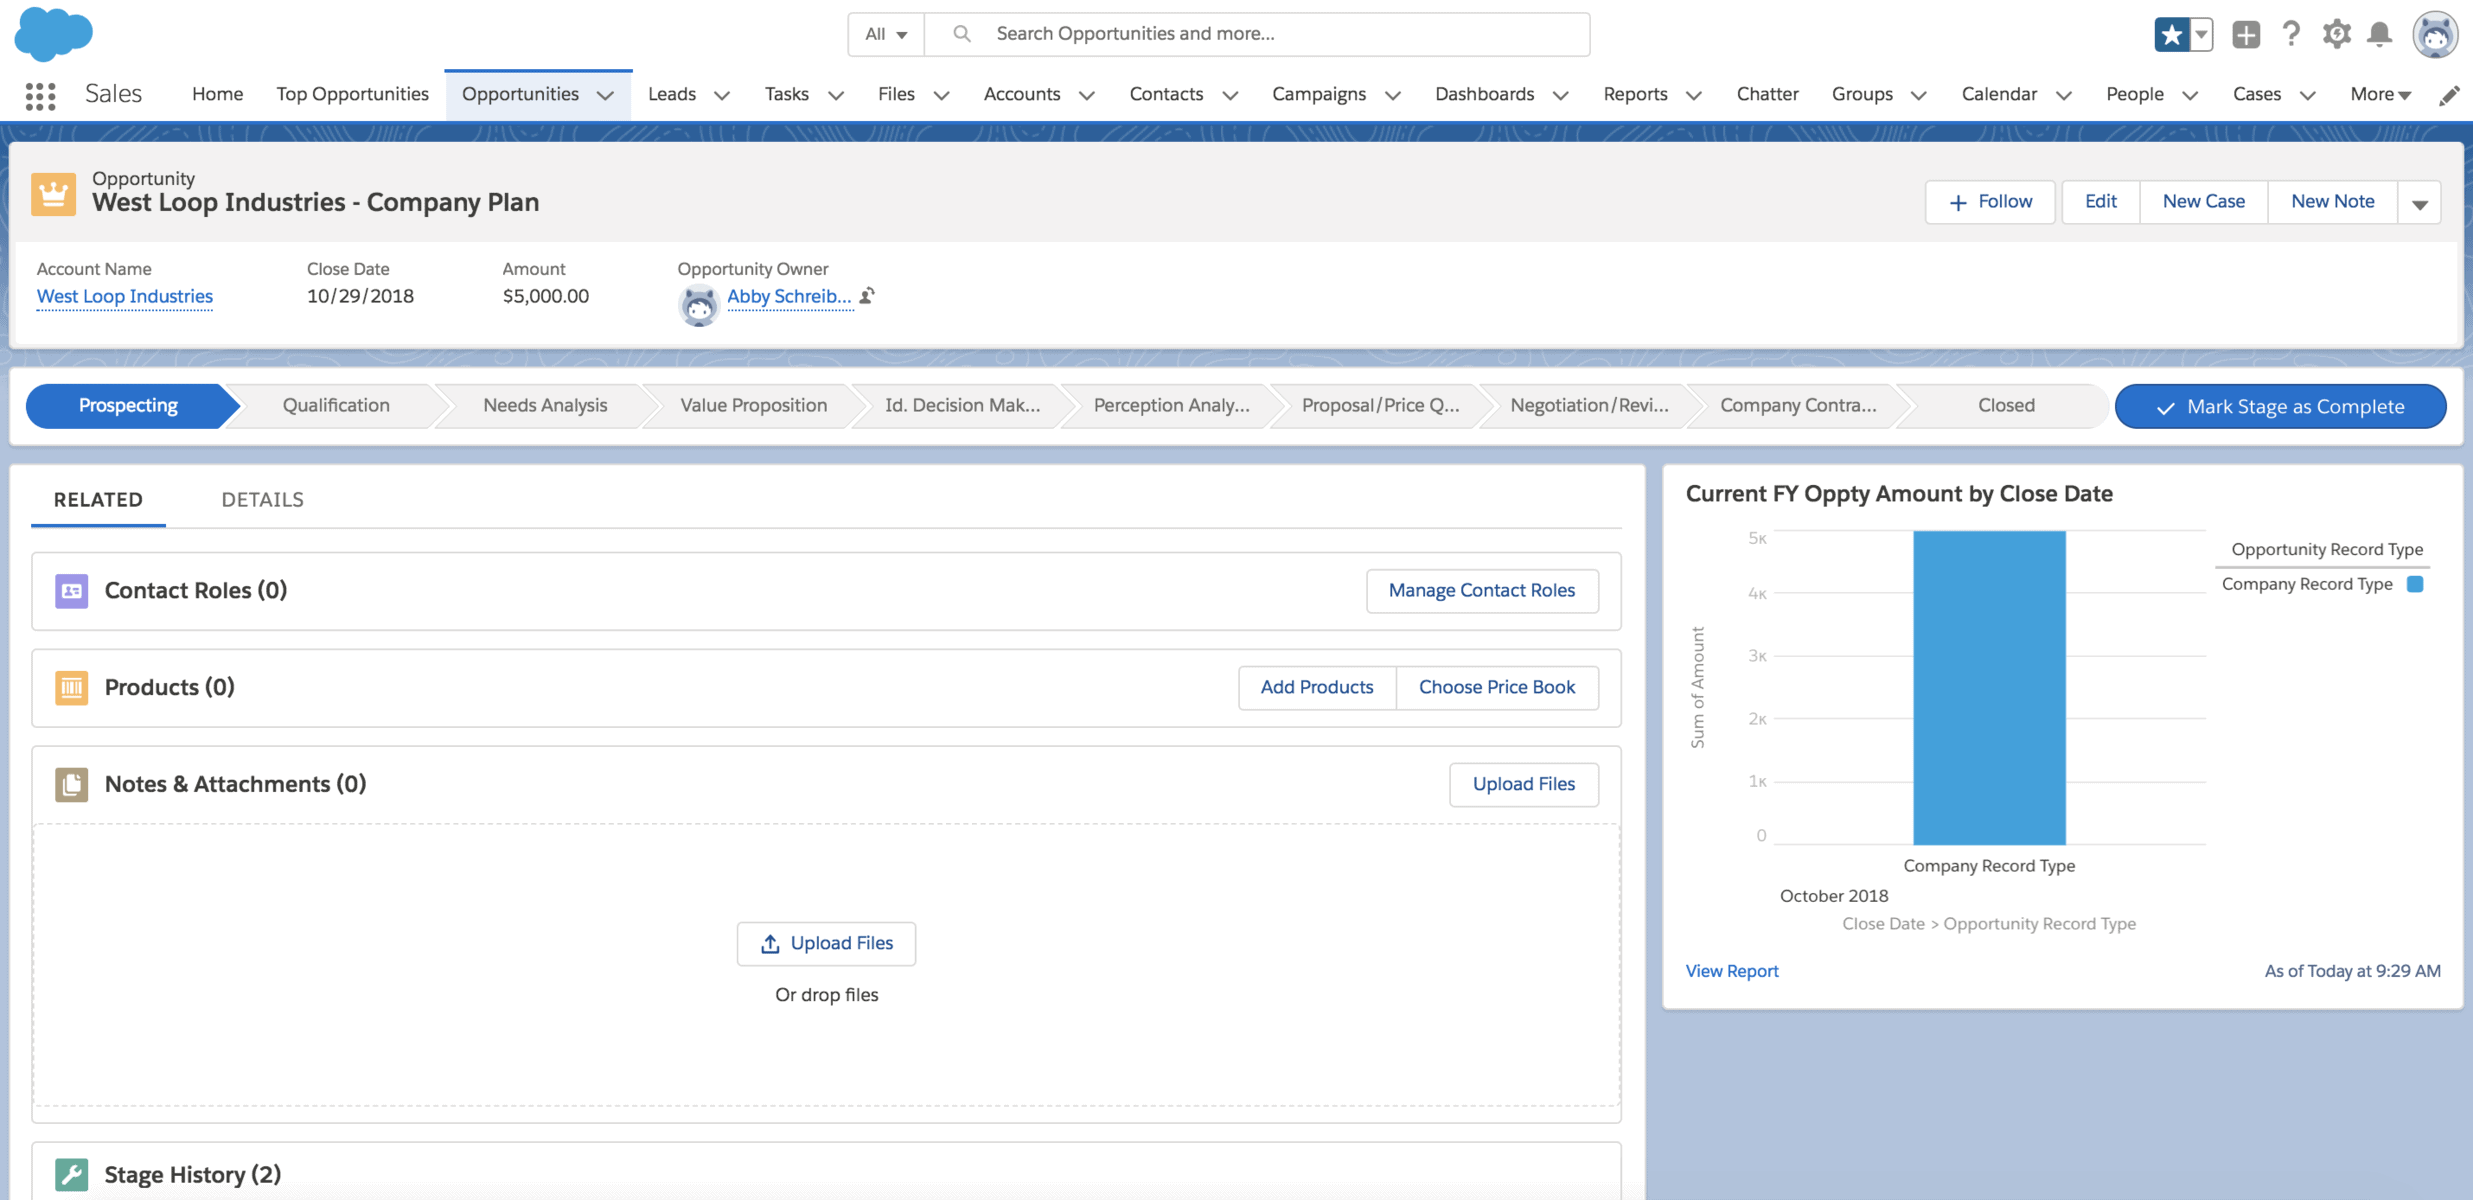Image resolution: width=2473 pixels, height=1200 pixels.
Task: Expand the Opportunities tab chevron
Action: (605, 95)
